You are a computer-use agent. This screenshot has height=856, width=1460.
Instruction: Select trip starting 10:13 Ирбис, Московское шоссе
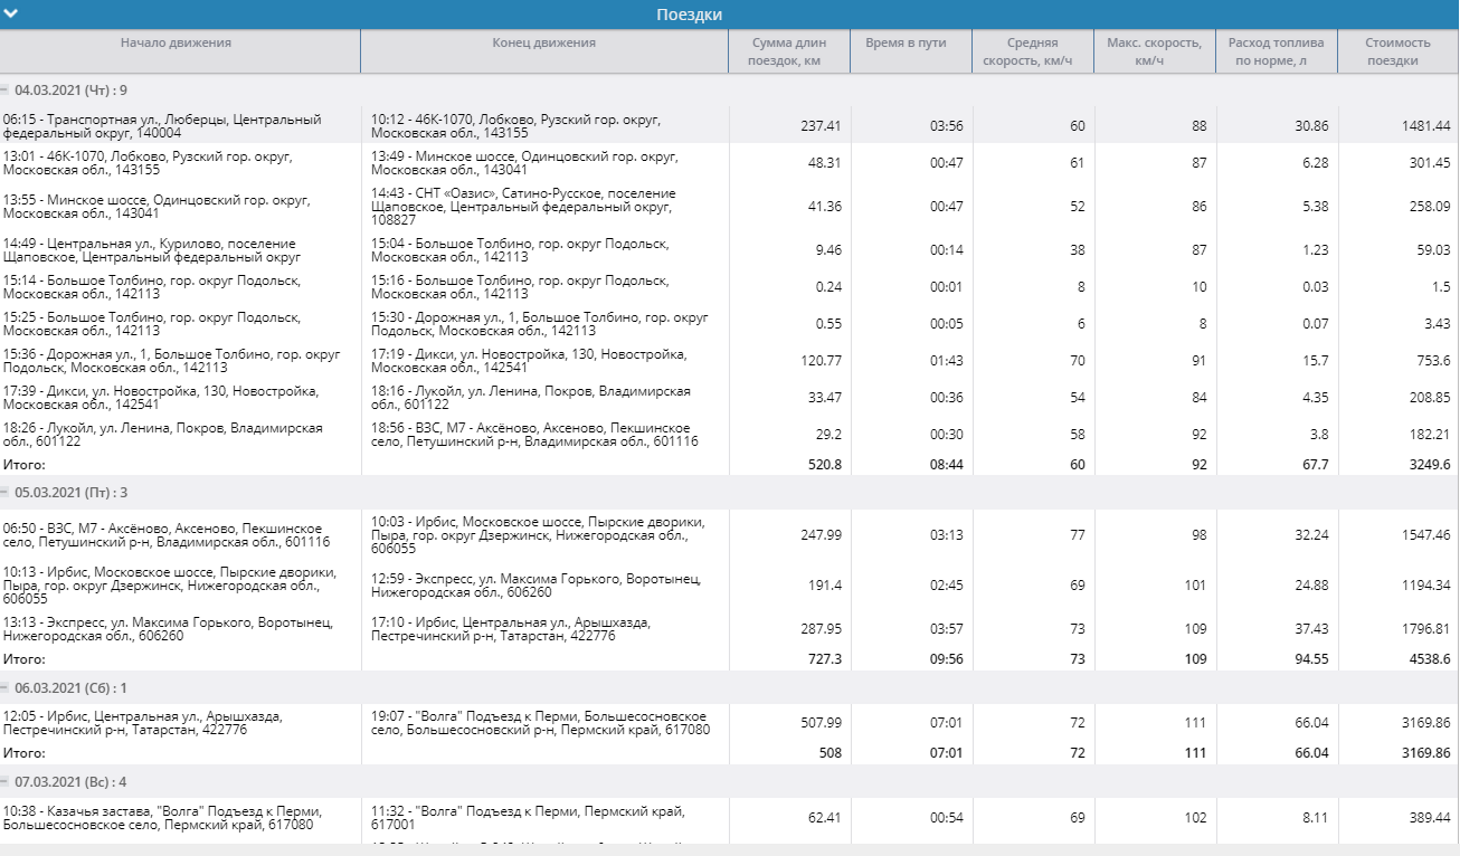(x=170, y=585)
